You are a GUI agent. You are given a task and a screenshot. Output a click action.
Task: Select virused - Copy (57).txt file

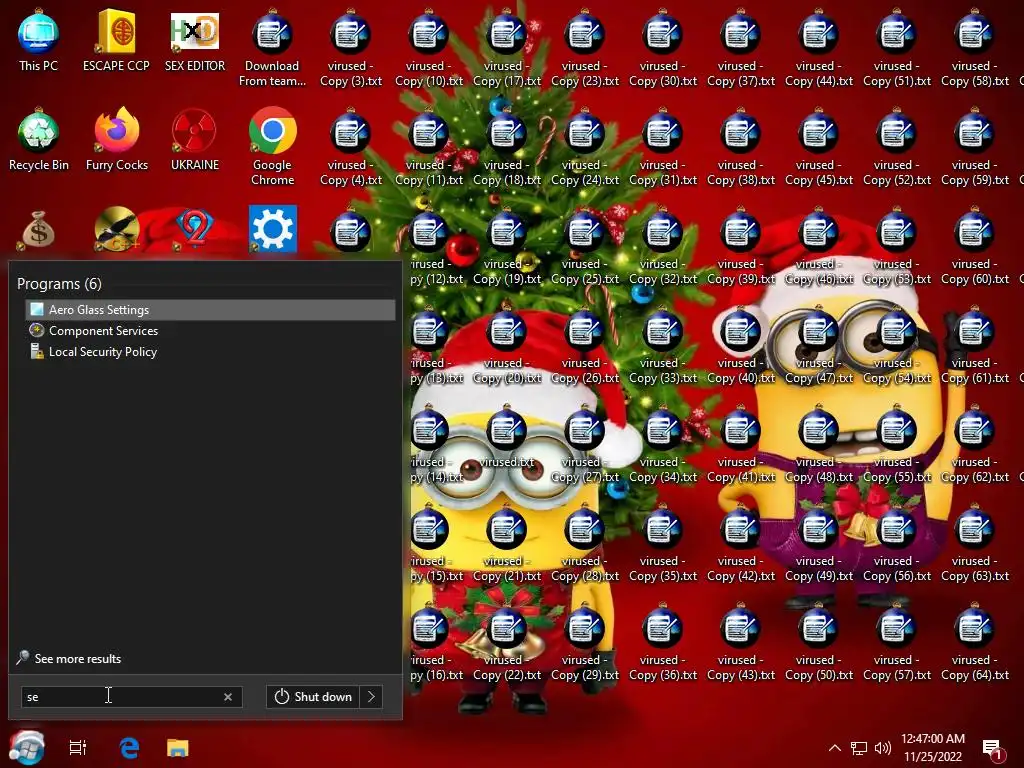click(897, 642)
